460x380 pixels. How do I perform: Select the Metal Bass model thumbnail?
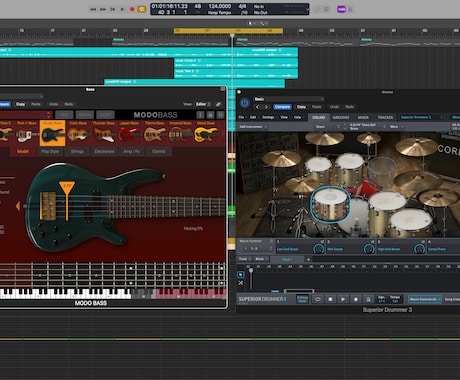point(206,133)
